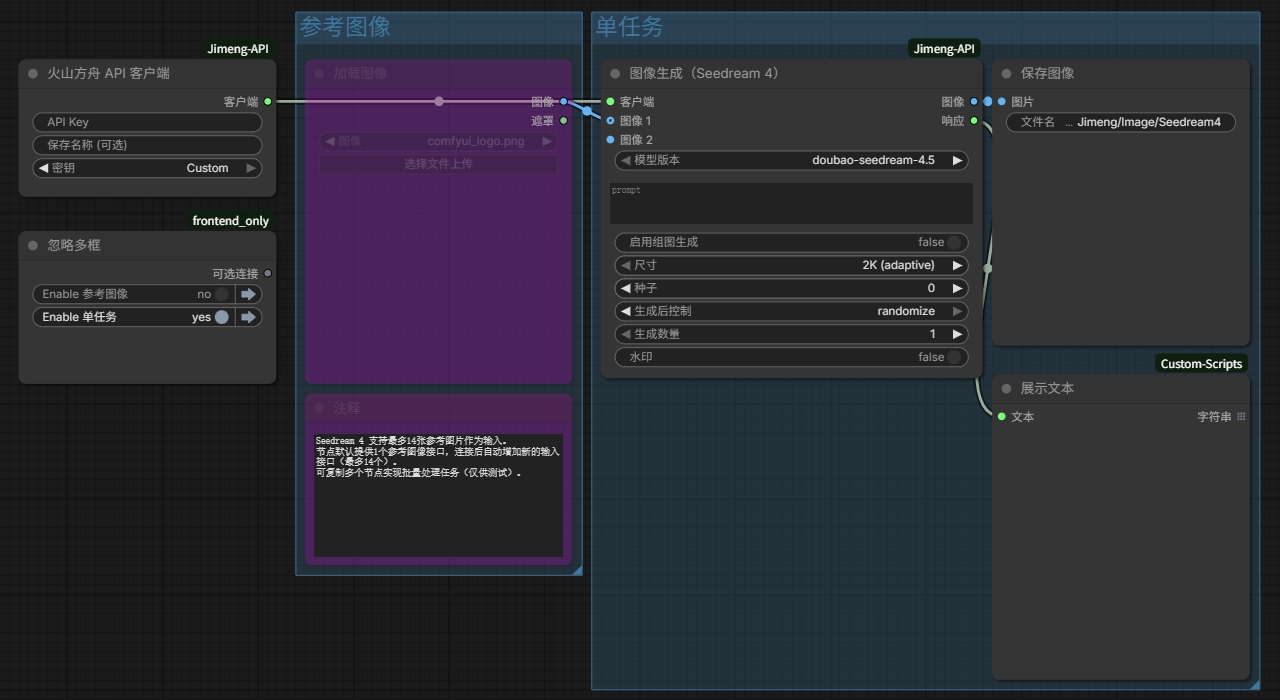The image size is (1280, 700).
Task: Click next arrow on 密钥 combo
Action: pos(252,168)
